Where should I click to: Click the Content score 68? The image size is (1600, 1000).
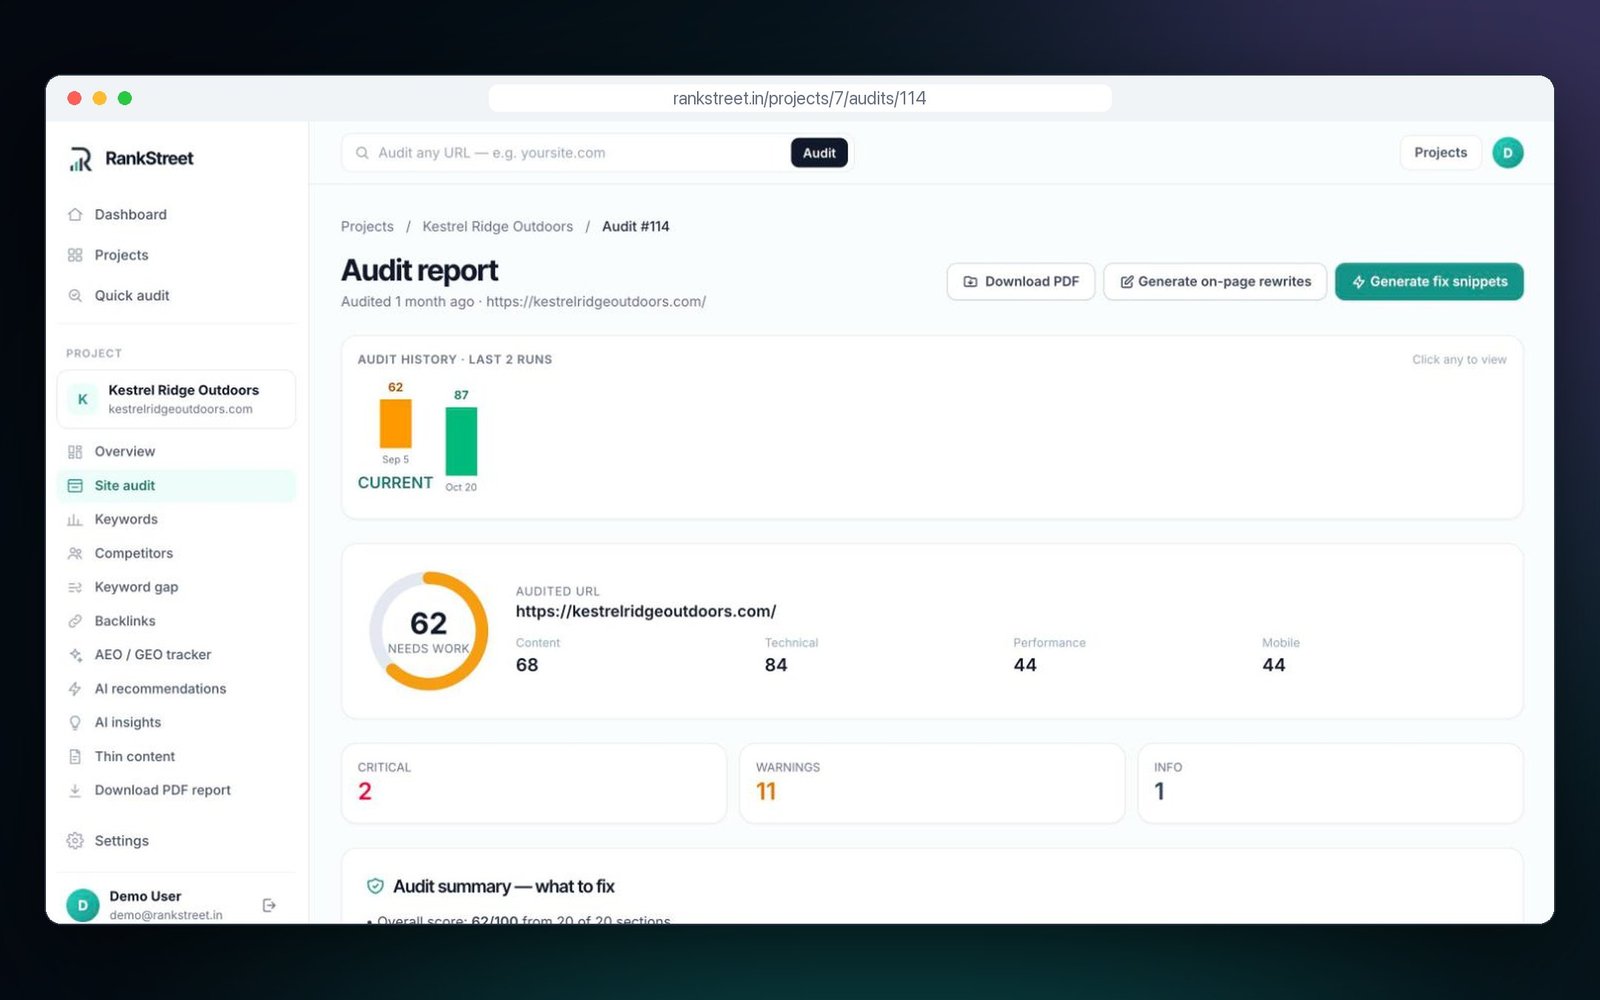click(x=527, y=665)
